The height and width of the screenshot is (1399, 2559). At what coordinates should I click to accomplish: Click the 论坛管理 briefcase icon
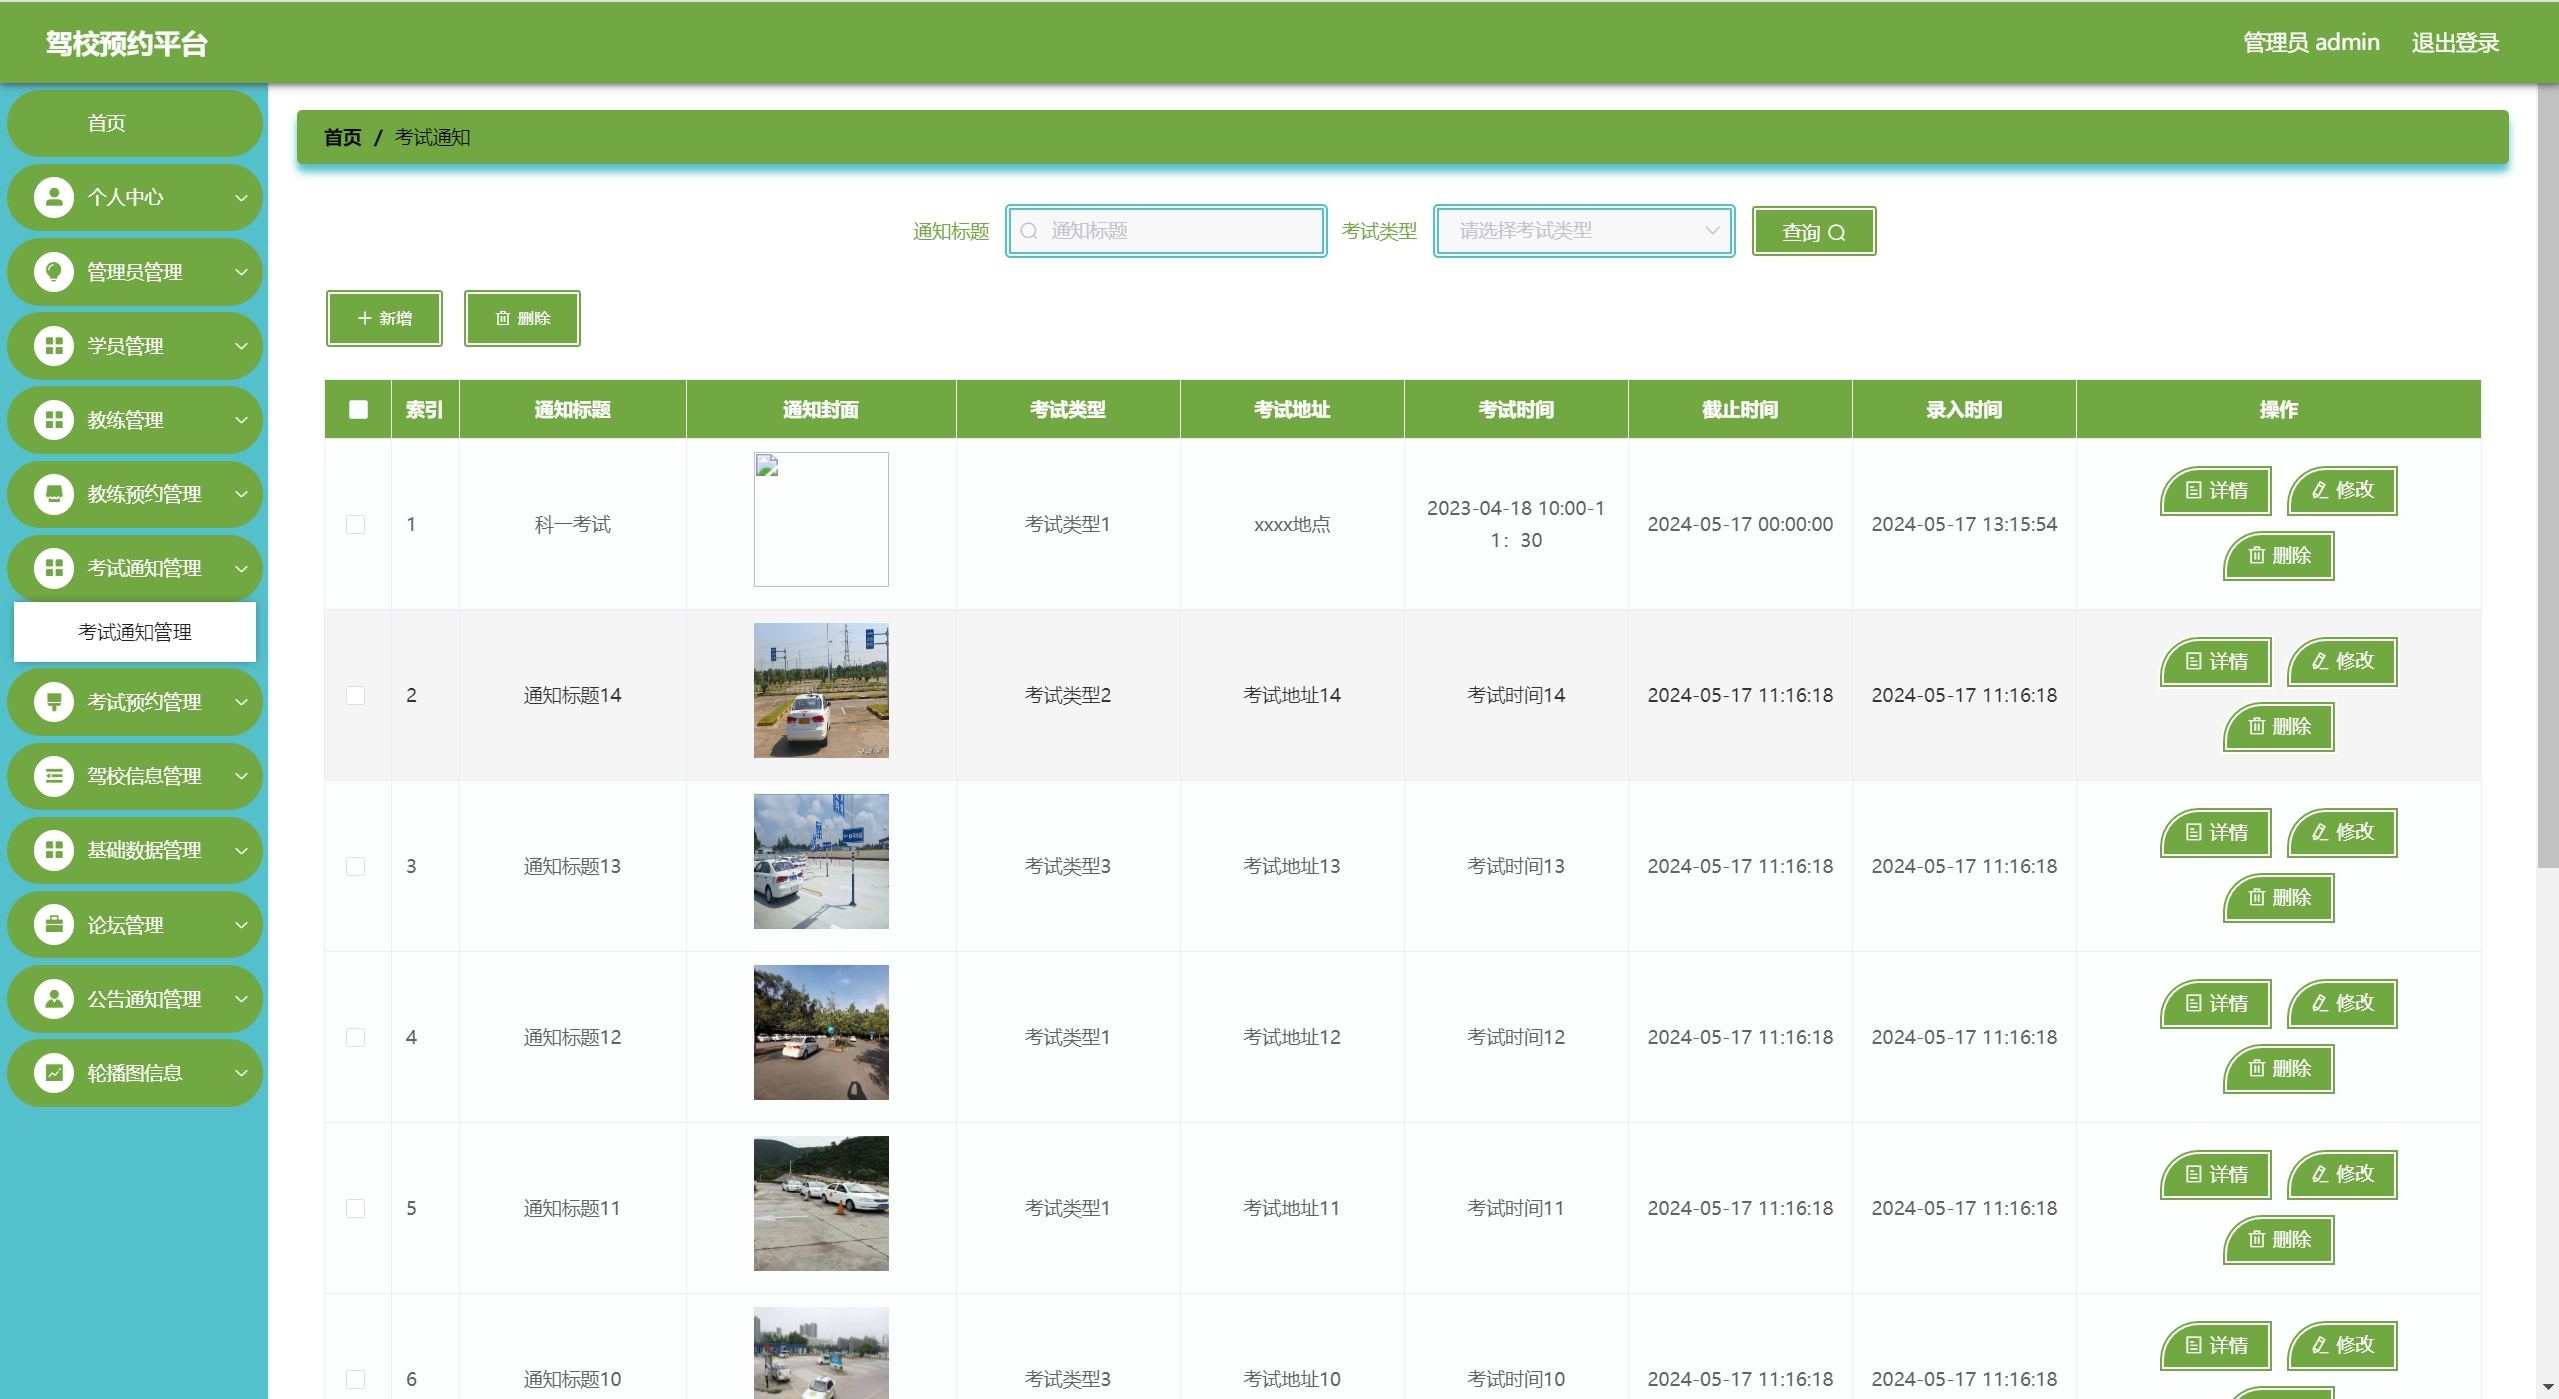[x=54, y=924]
